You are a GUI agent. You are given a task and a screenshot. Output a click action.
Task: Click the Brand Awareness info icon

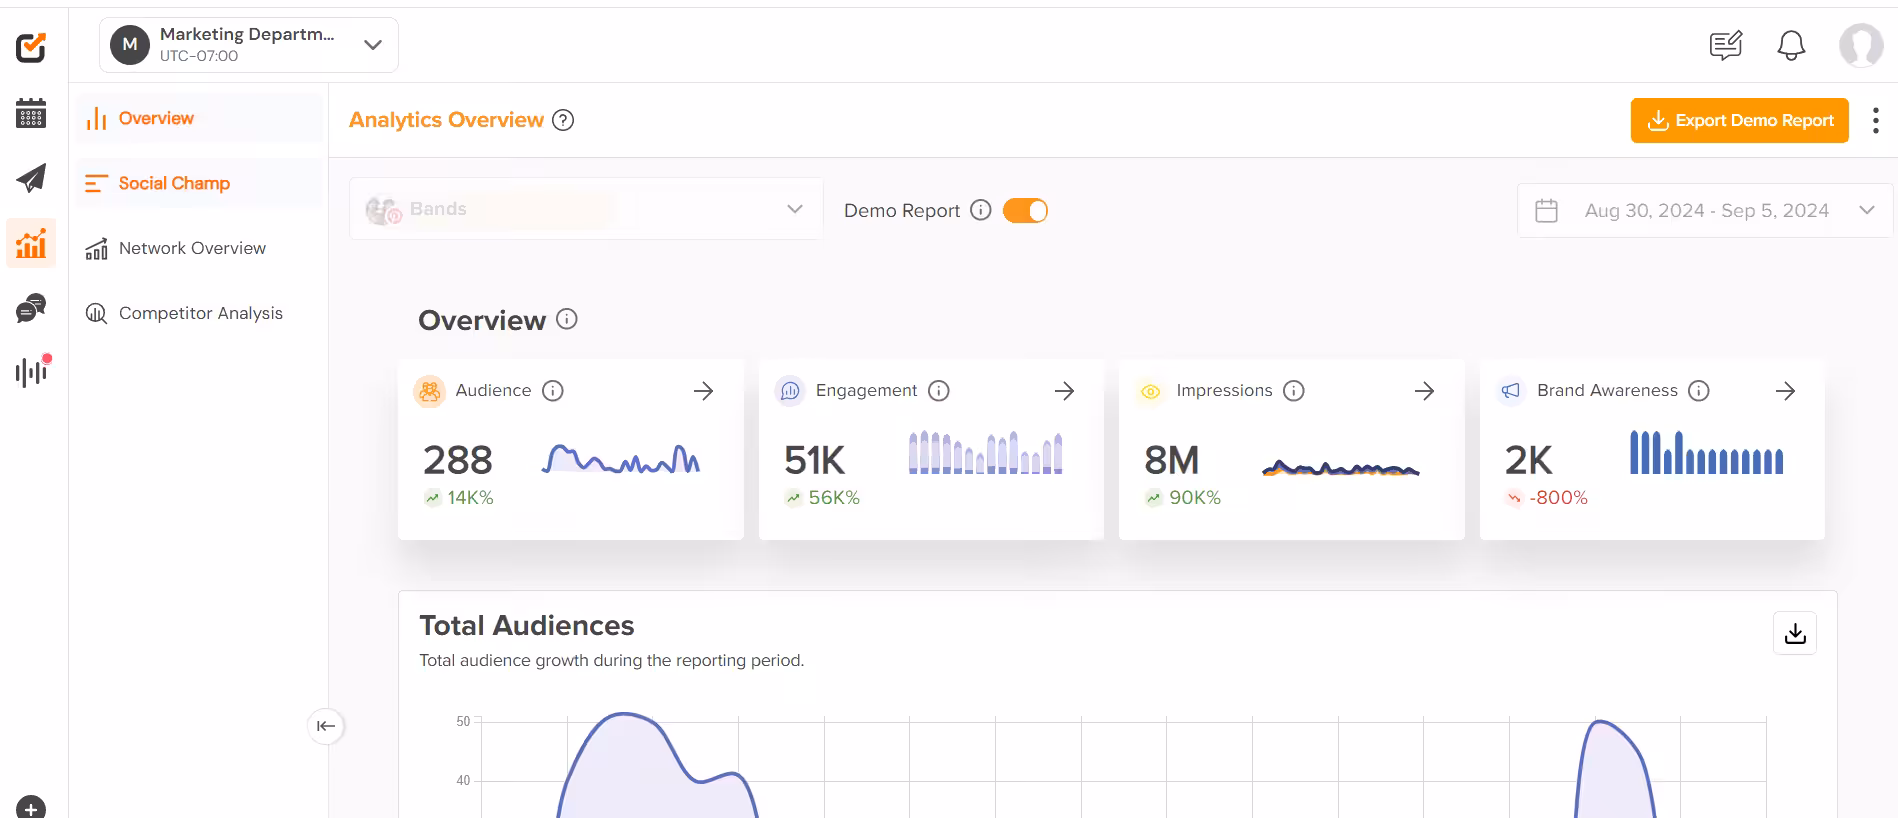pyautogui.click(x=1699, y=391)
